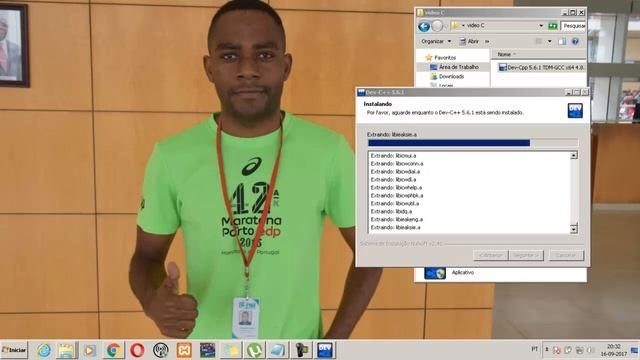The image size is (640, 360).
Task: Select log line 'Extraindo: libicwutil.a'
Action: [395, 203]
